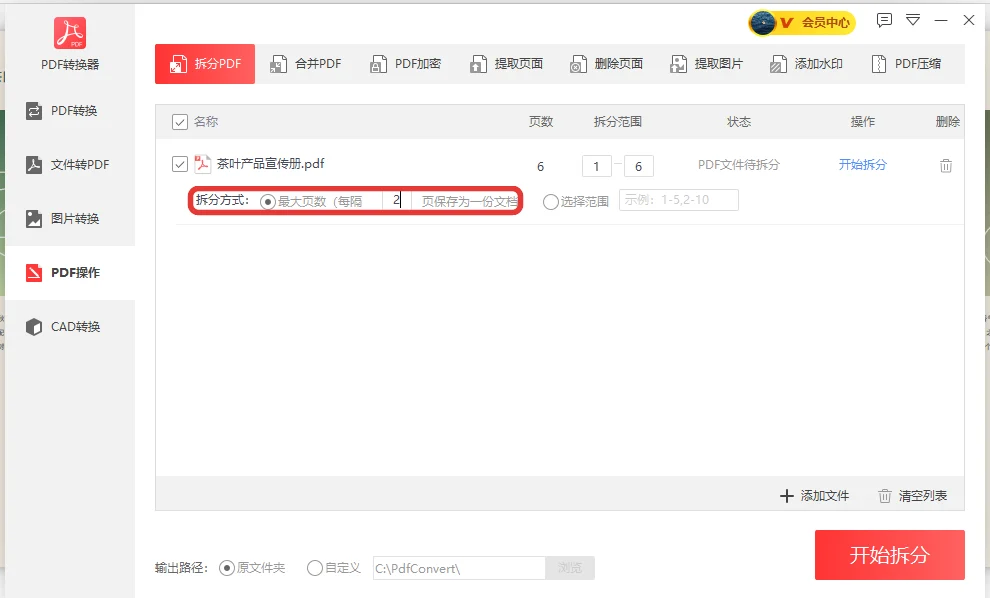Click the trash icon beside 清空列表
This screenshot has height=598, width=990.
[x=885, y=496]
